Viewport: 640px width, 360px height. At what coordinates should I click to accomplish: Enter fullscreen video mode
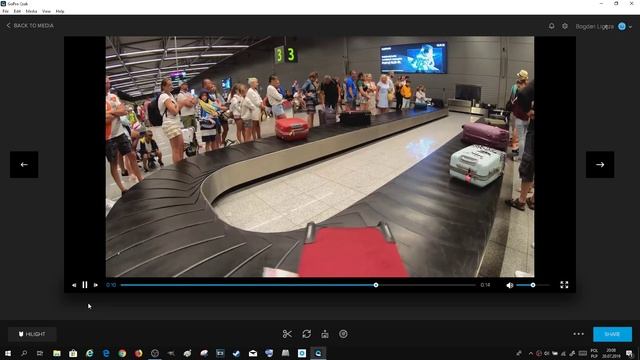(564, 285)
